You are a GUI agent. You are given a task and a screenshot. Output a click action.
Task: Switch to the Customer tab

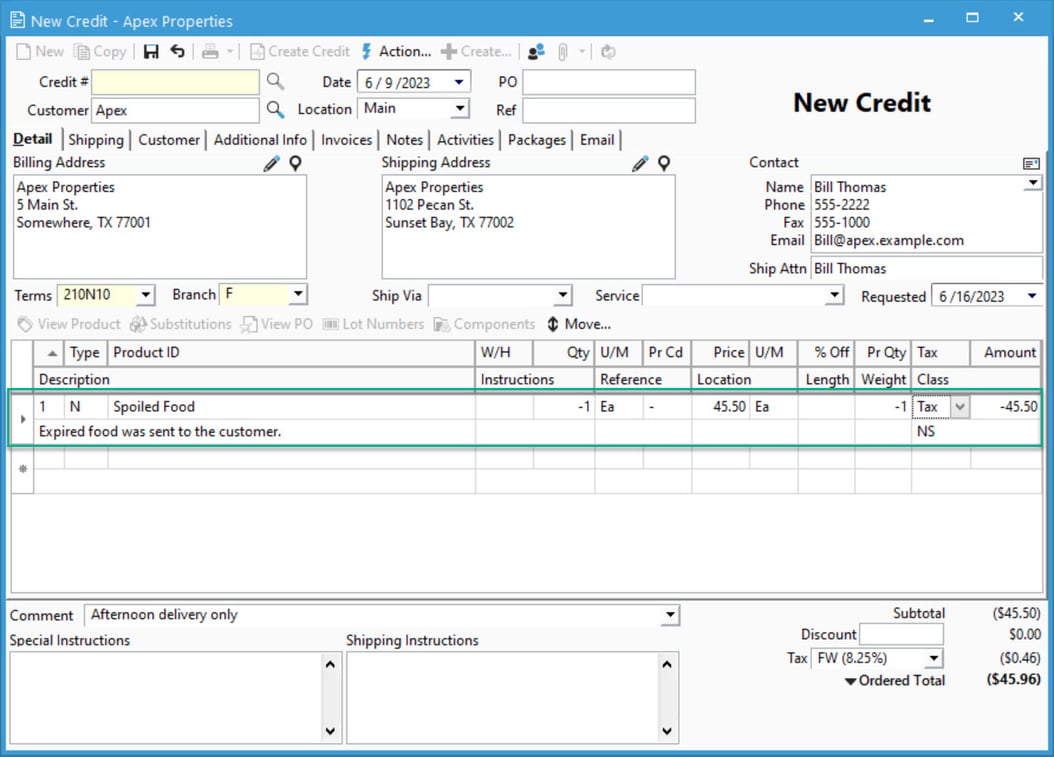pyautogui.click(x=169, y=140)
